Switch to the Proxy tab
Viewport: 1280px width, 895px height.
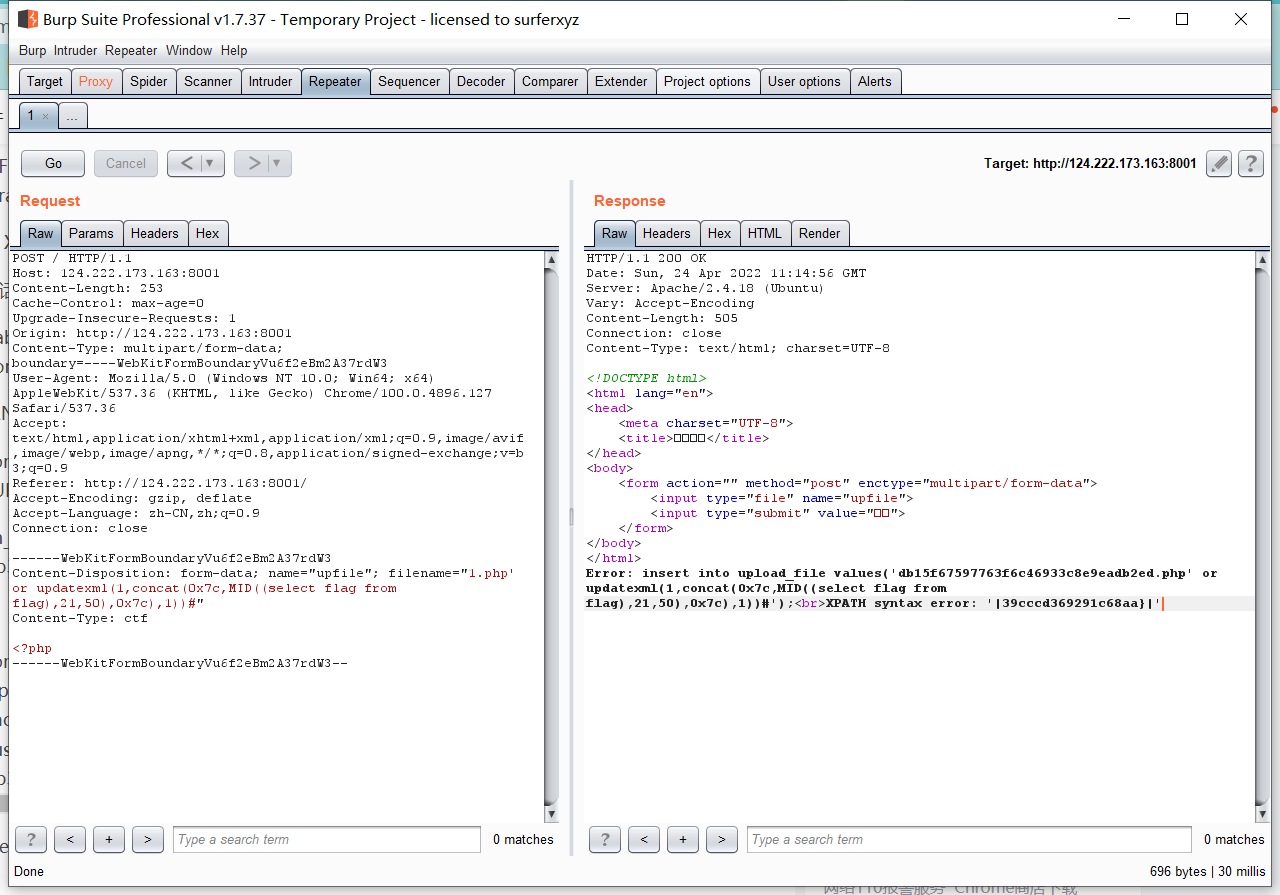[96, 82]
